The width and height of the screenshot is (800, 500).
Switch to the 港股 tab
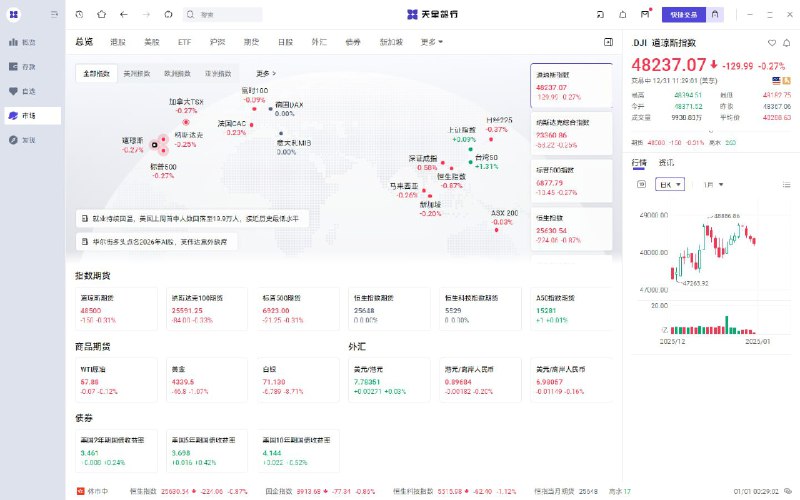click(118, 42)
